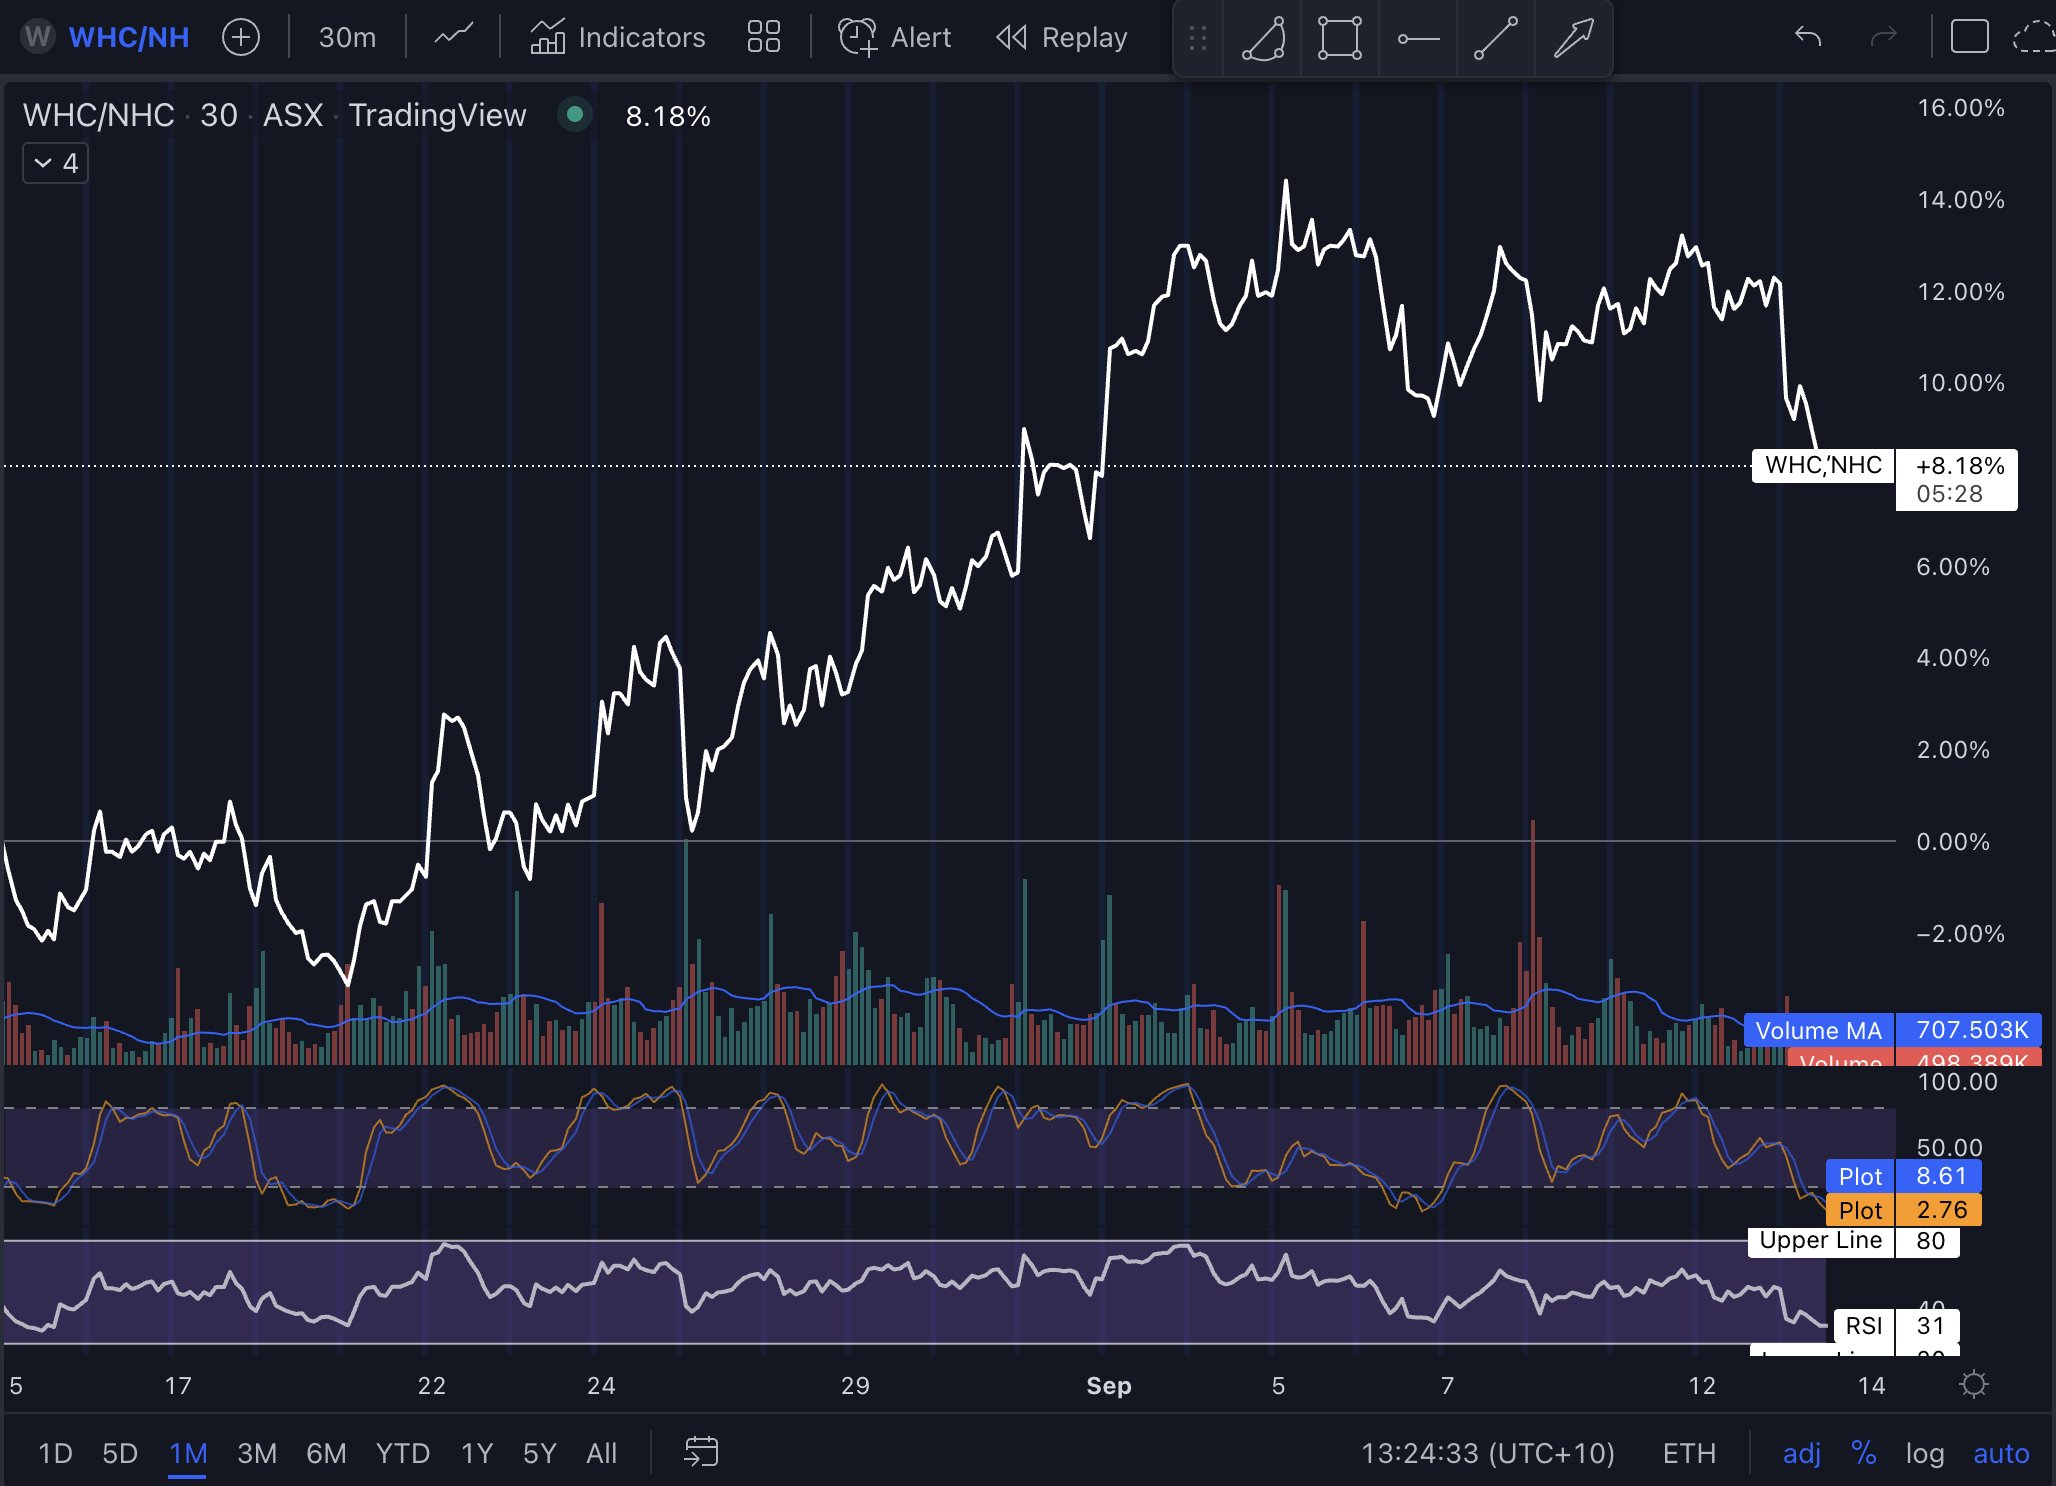
Task: Open the Indicators panel
Action: (x=618, y=38)
